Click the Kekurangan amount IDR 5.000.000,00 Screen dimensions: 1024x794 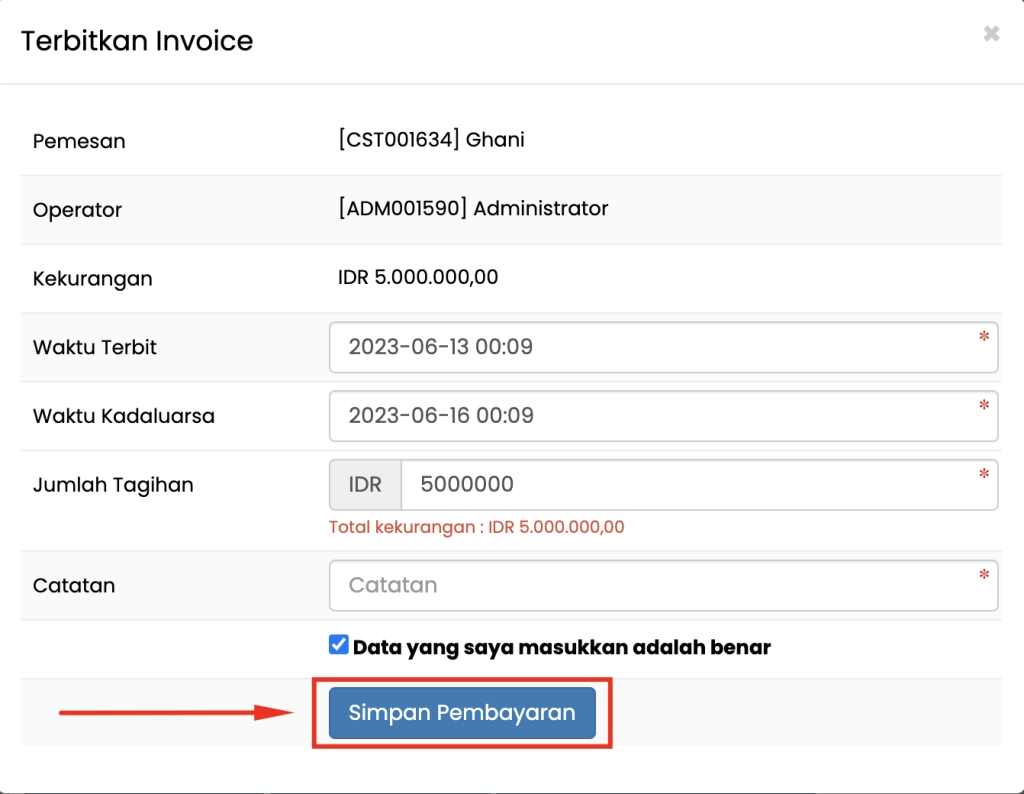tap(418, 277)
